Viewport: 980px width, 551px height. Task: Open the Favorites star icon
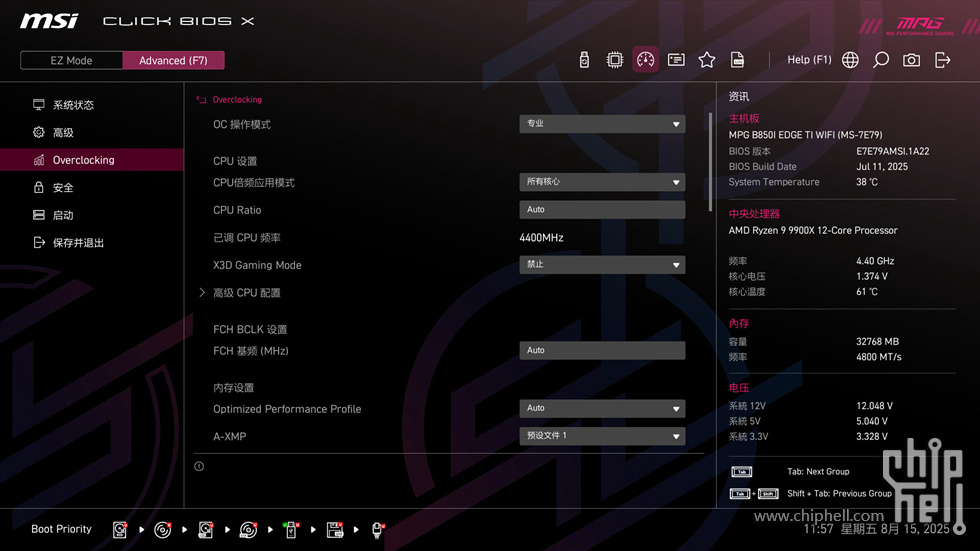706,60
